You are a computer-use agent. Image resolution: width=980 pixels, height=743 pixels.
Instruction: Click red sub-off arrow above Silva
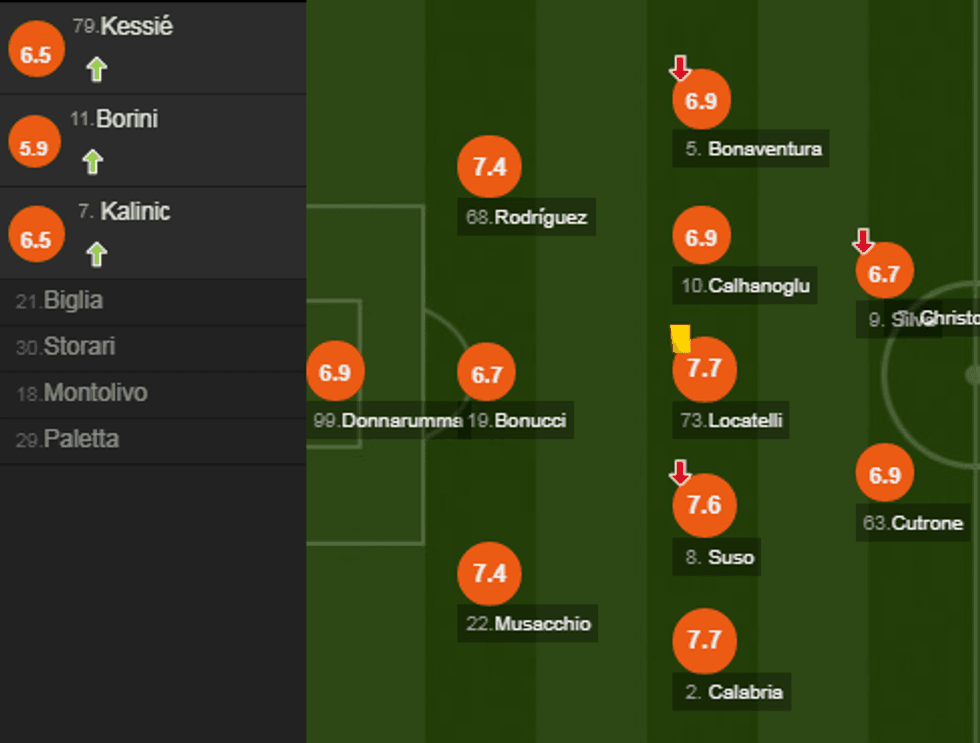point(863,241)
